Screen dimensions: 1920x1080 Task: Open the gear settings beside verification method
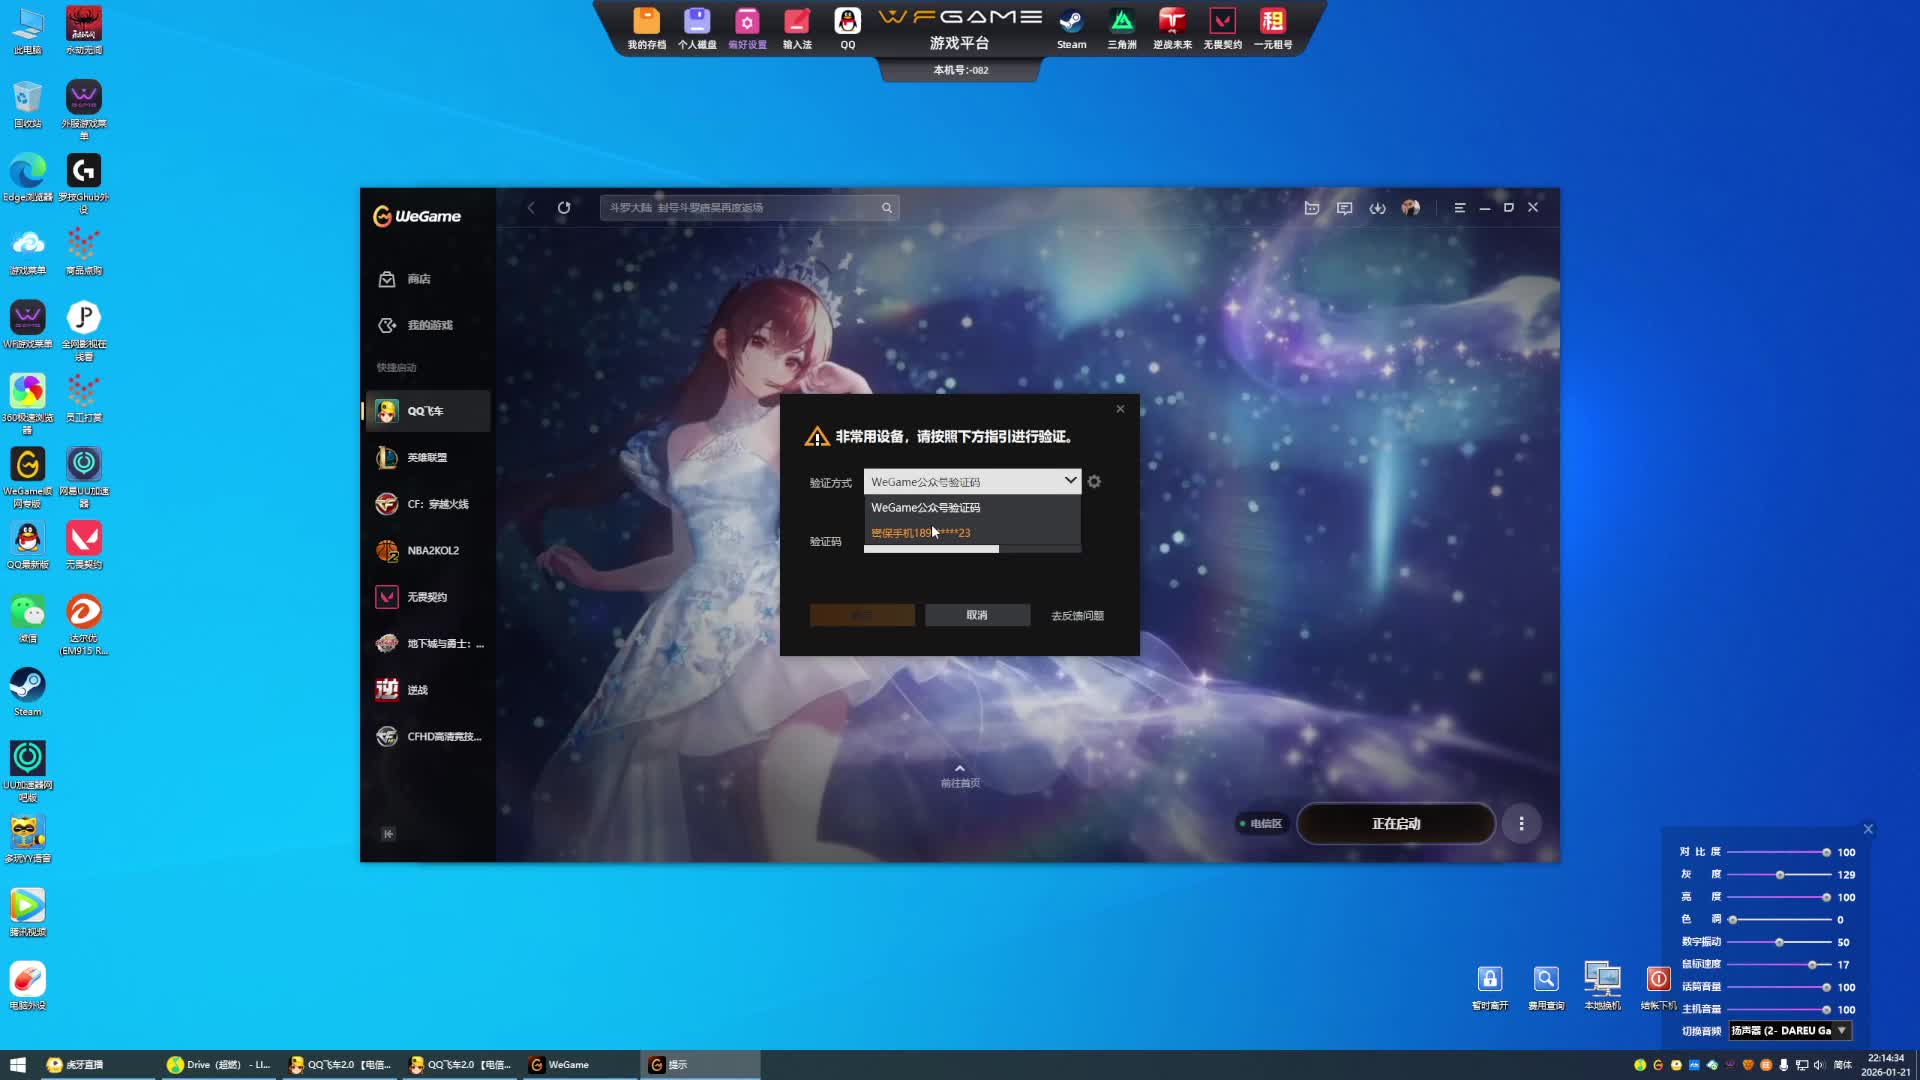[1094, 482]
